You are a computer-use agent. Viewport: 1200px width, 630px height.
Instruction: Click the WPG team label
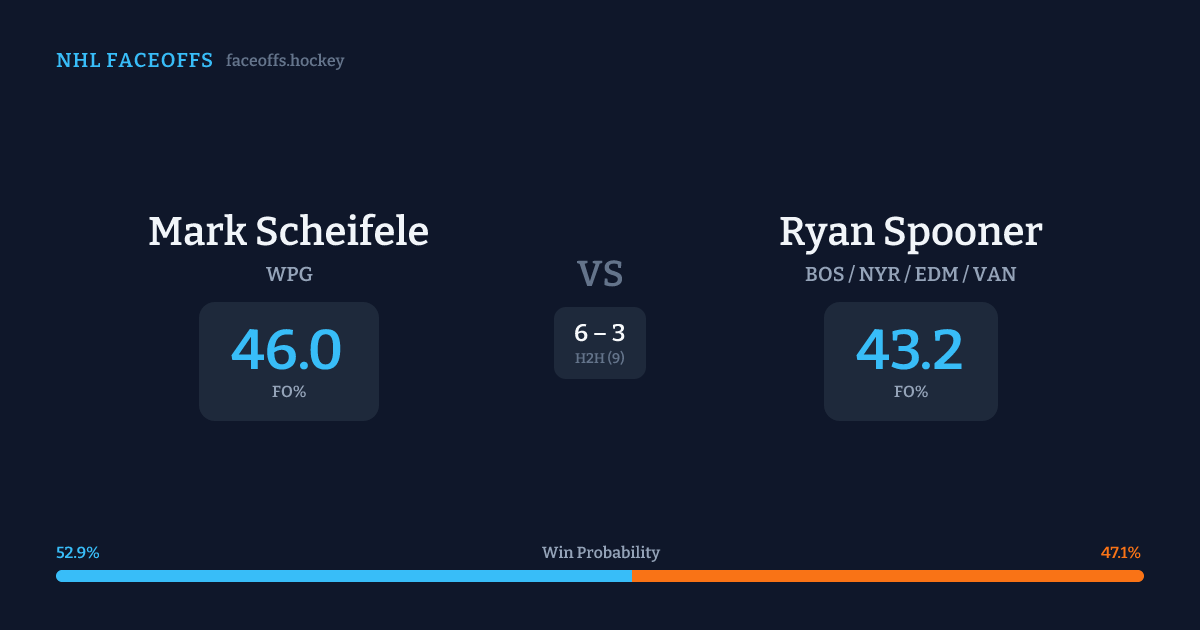289,273
